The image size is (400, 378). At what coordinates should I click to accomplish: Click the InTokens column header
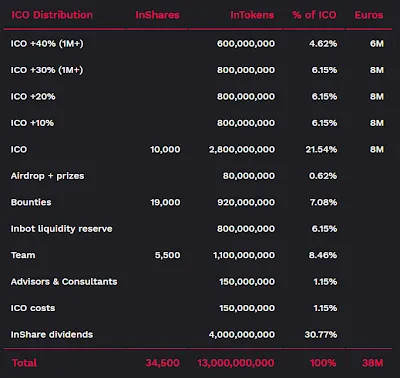coord(252,15)
